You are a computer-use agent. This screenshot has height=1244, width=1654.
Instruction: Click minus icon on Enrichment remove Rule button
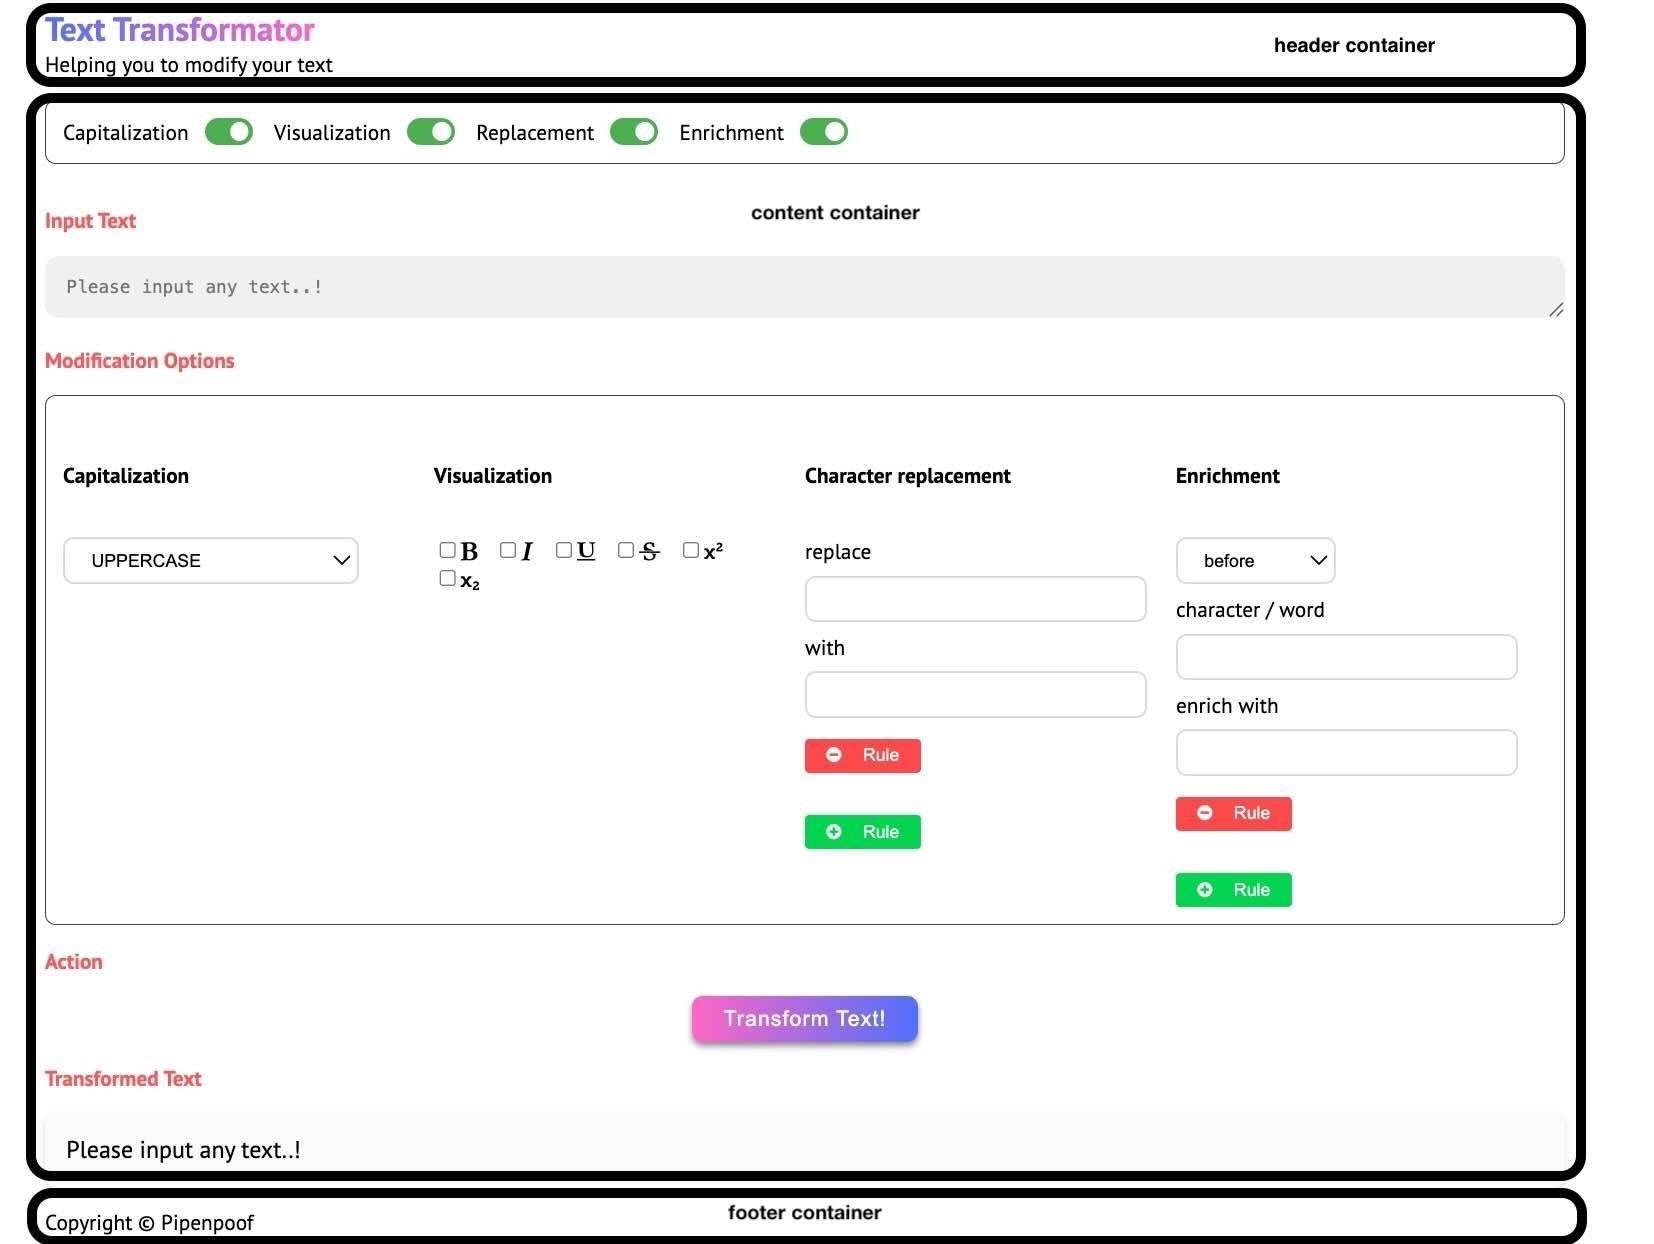click(x=1204, y=813)
